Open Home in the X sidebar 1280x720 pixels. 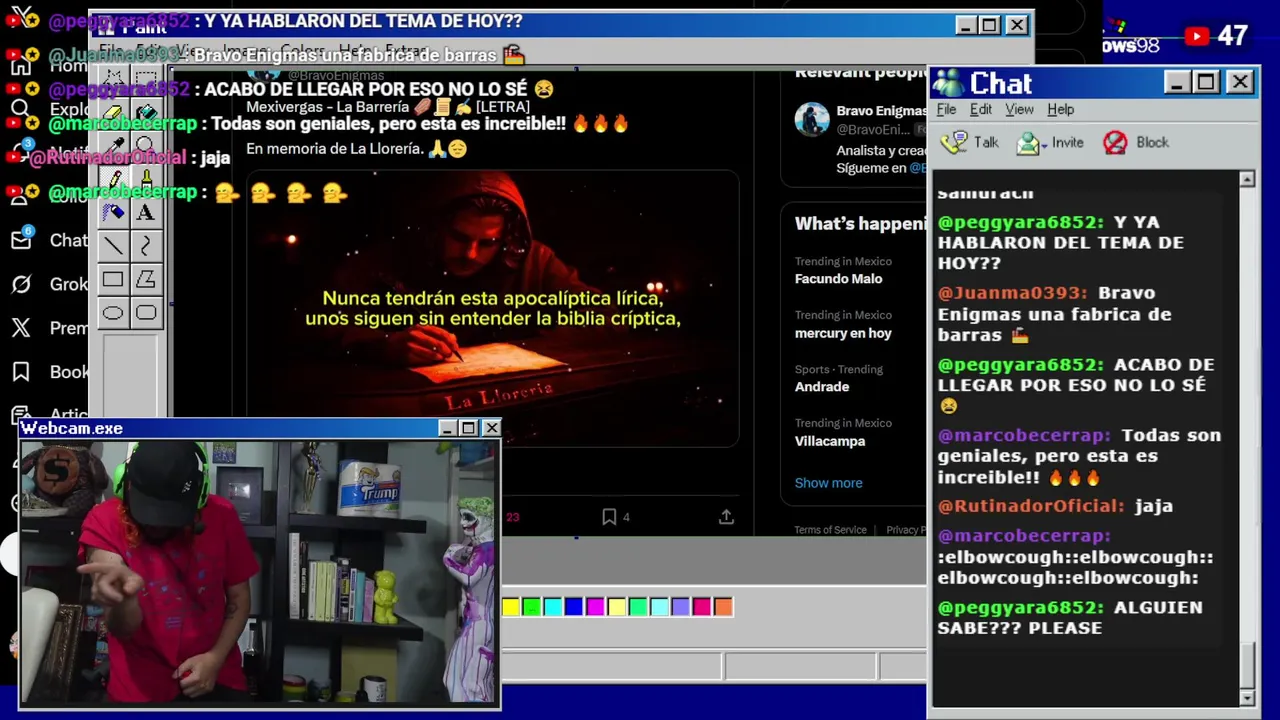point(21,66)
